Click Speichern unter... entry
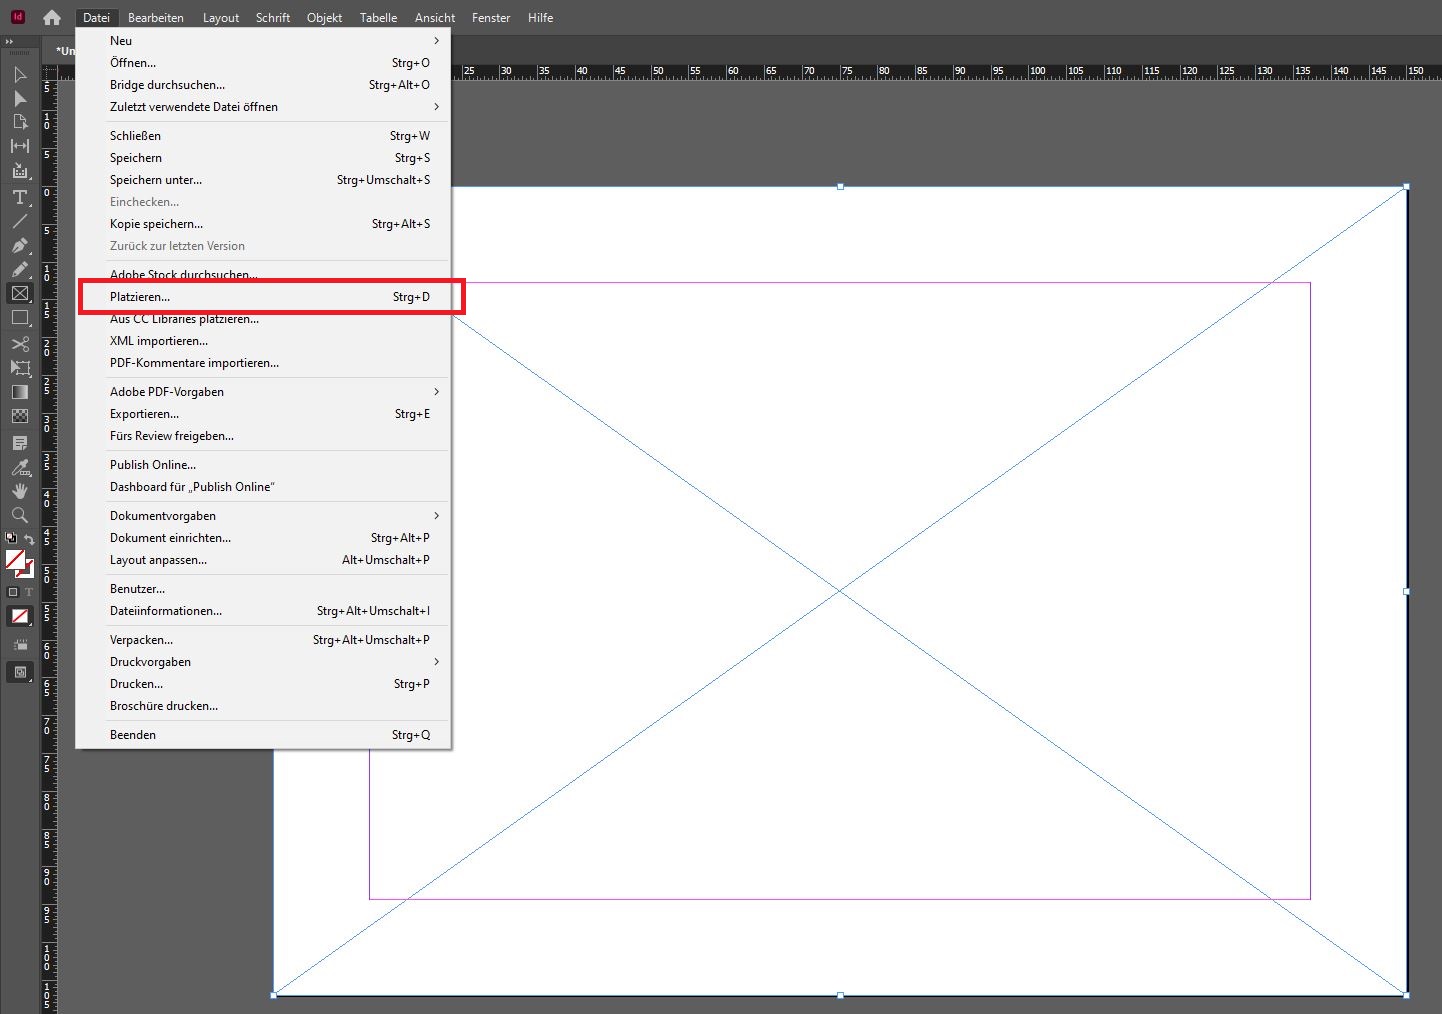The width and height of the screenshot is (1442, 1014). pyautogui.click(x=156, y=180)
